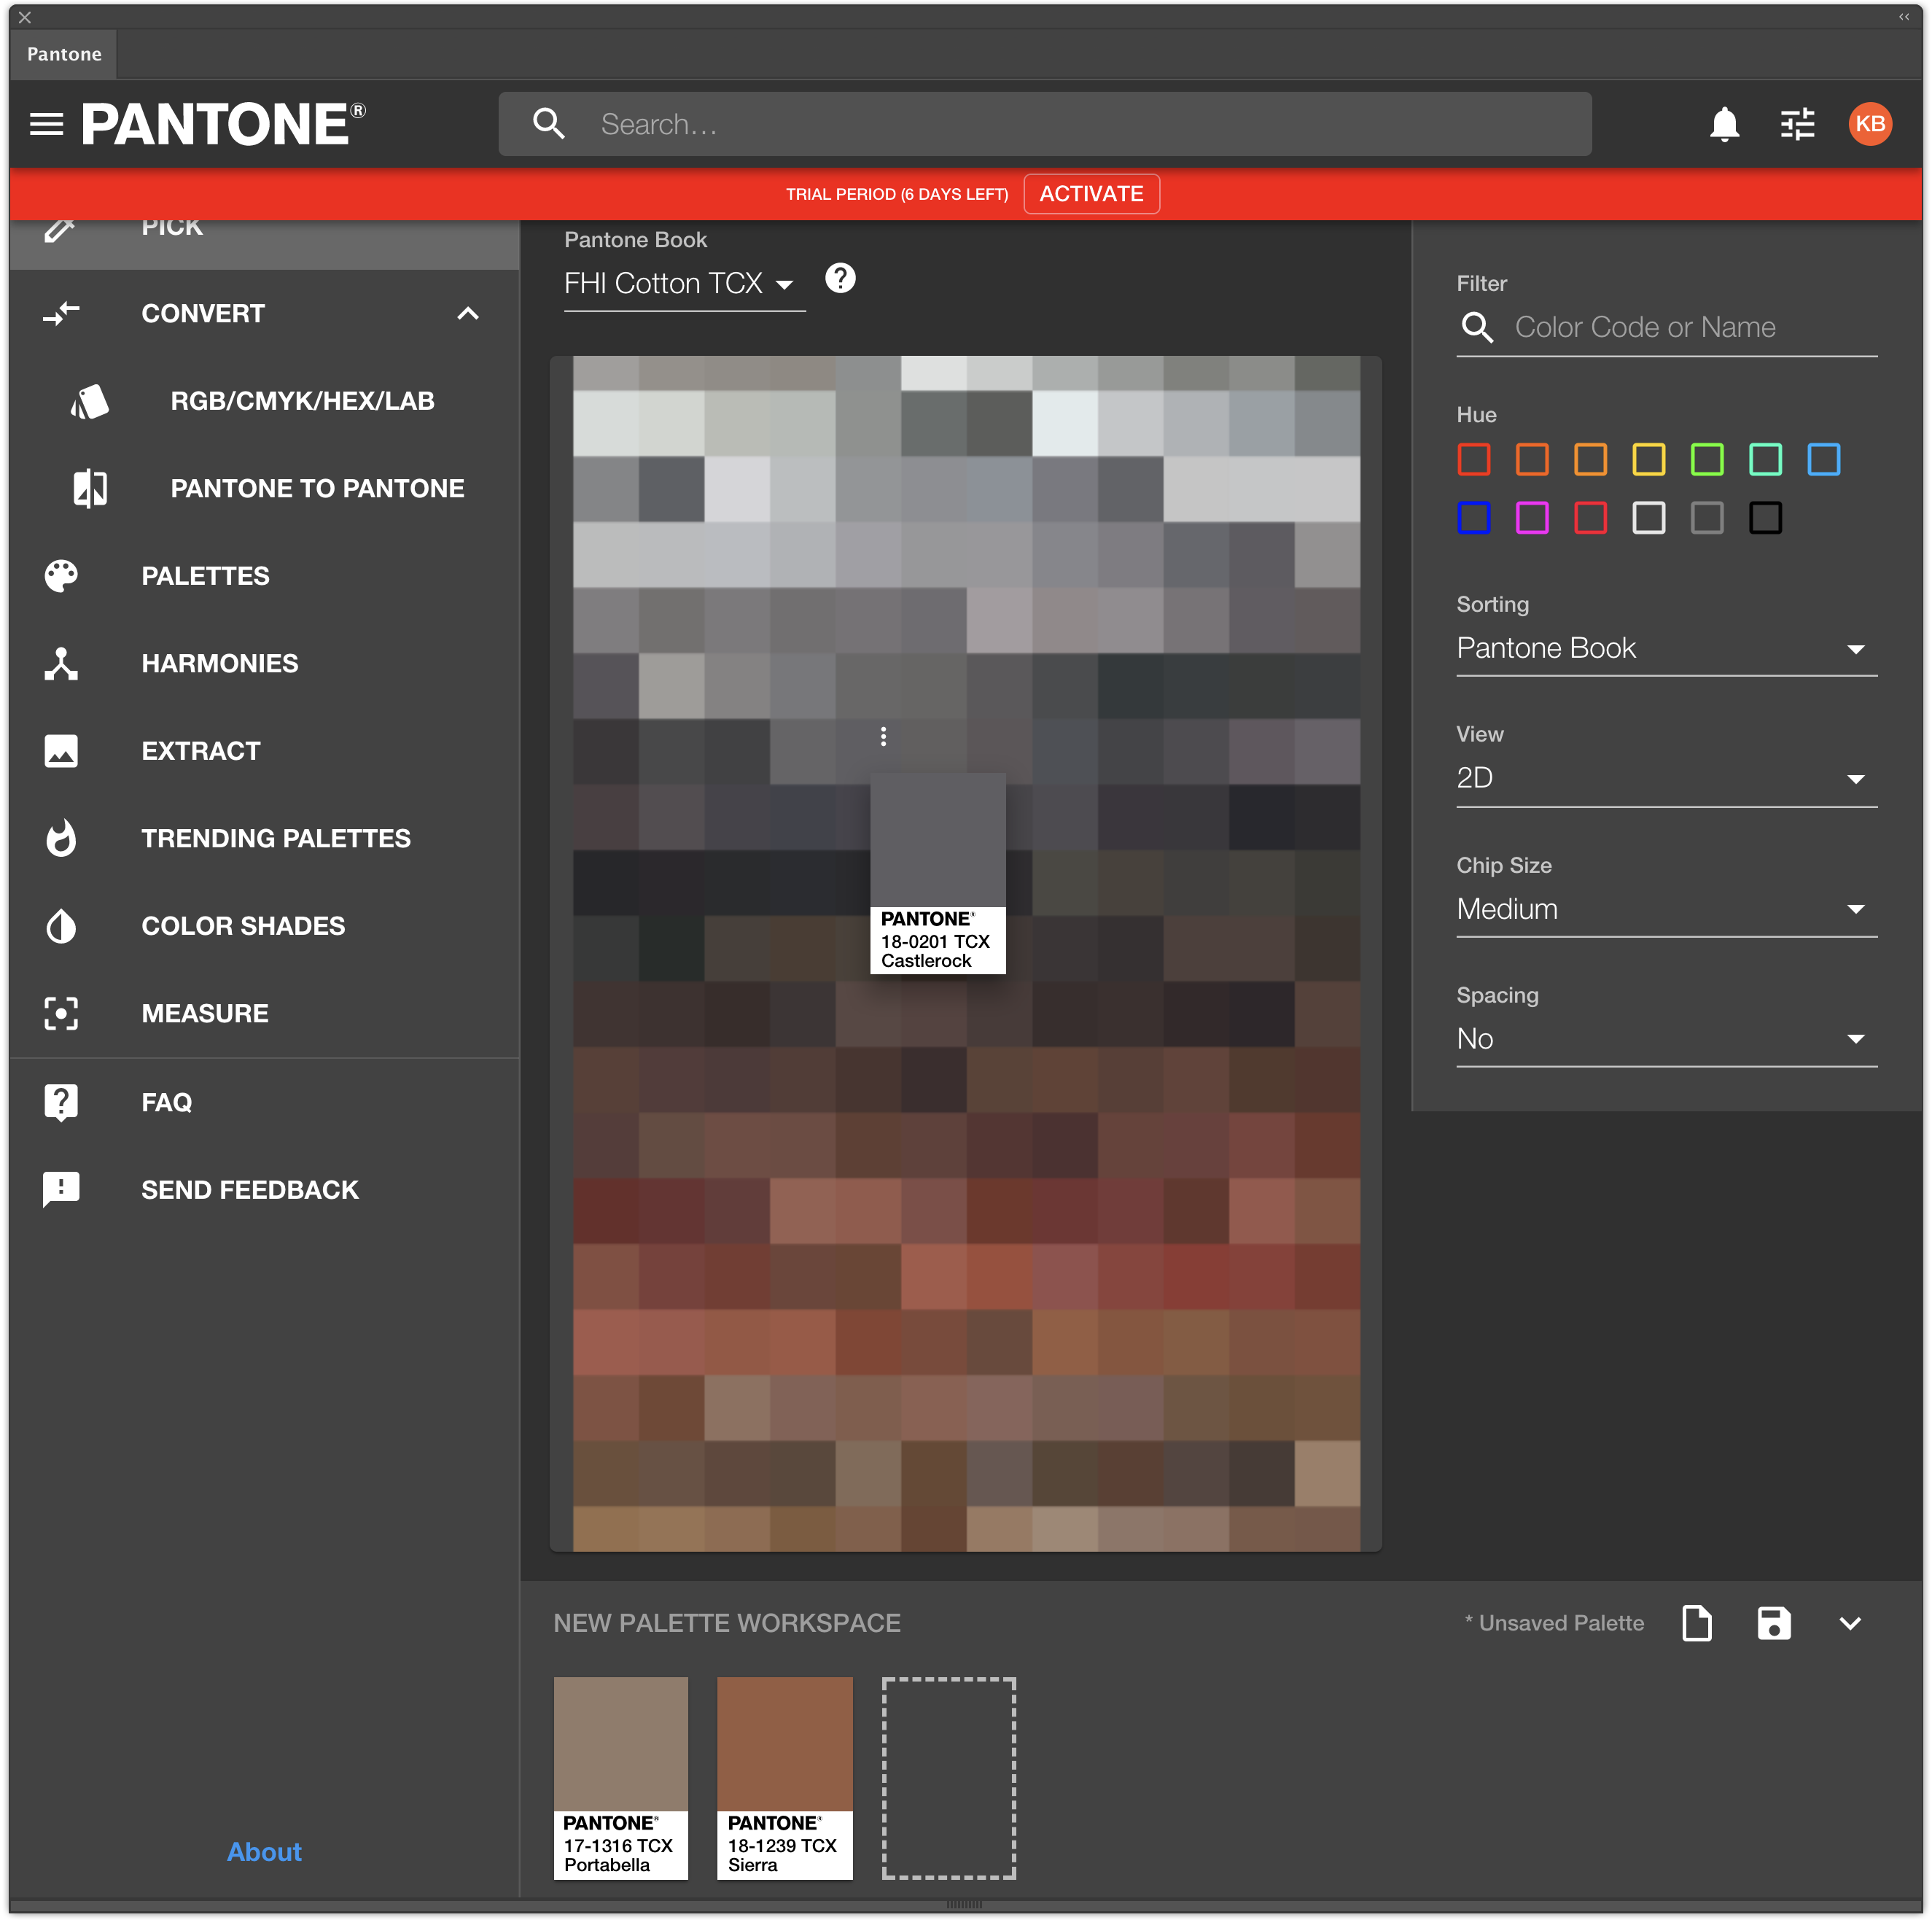Toggle the red hue filter

tap(1473, 459)
